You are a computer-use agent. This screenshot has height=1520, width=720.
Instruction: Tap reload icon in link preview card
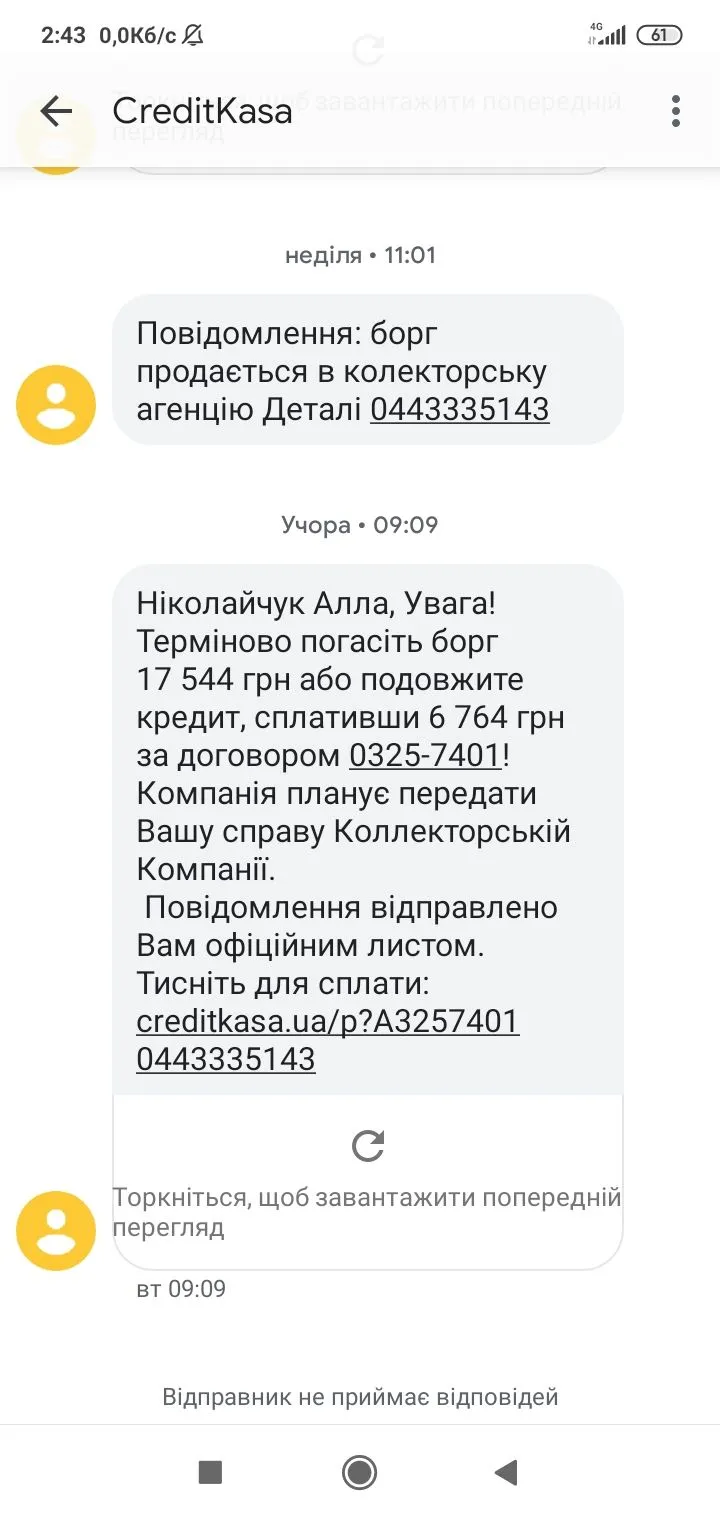(368, 1146)
